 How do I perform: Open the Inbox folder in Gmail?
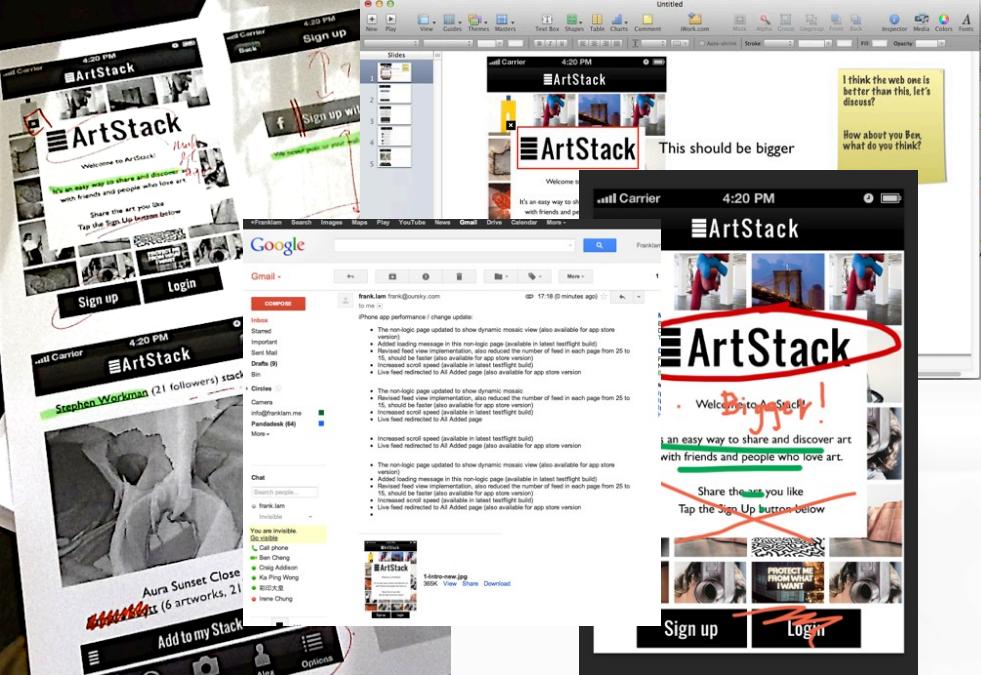[259, 320]
